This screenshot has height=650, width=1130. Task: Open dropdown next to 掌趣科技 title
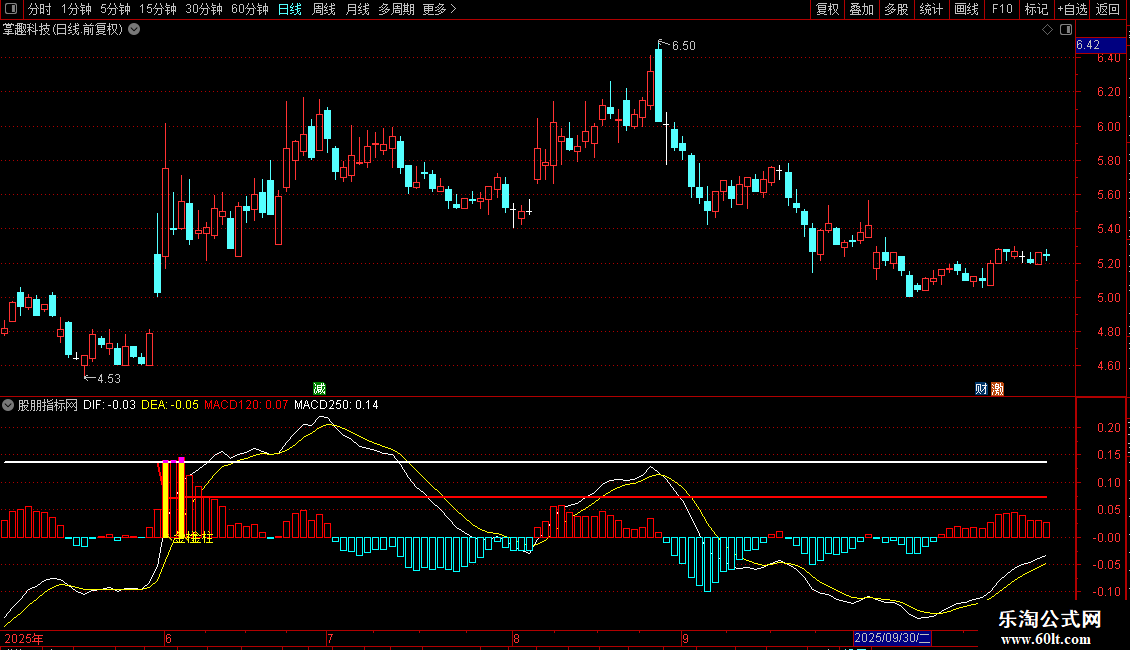point(134,30)
